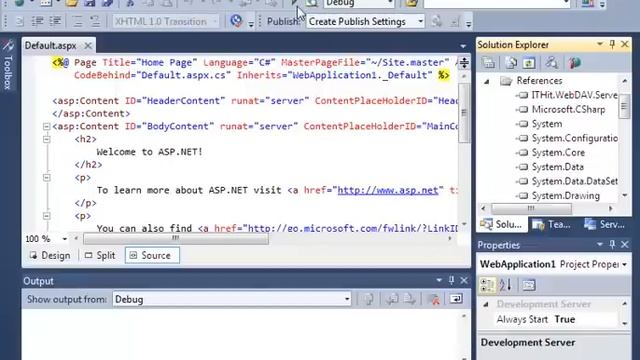Click Solution Explorer horizontal scrollbar thumb
Viewport: 640px width, 360px height.
531,209
